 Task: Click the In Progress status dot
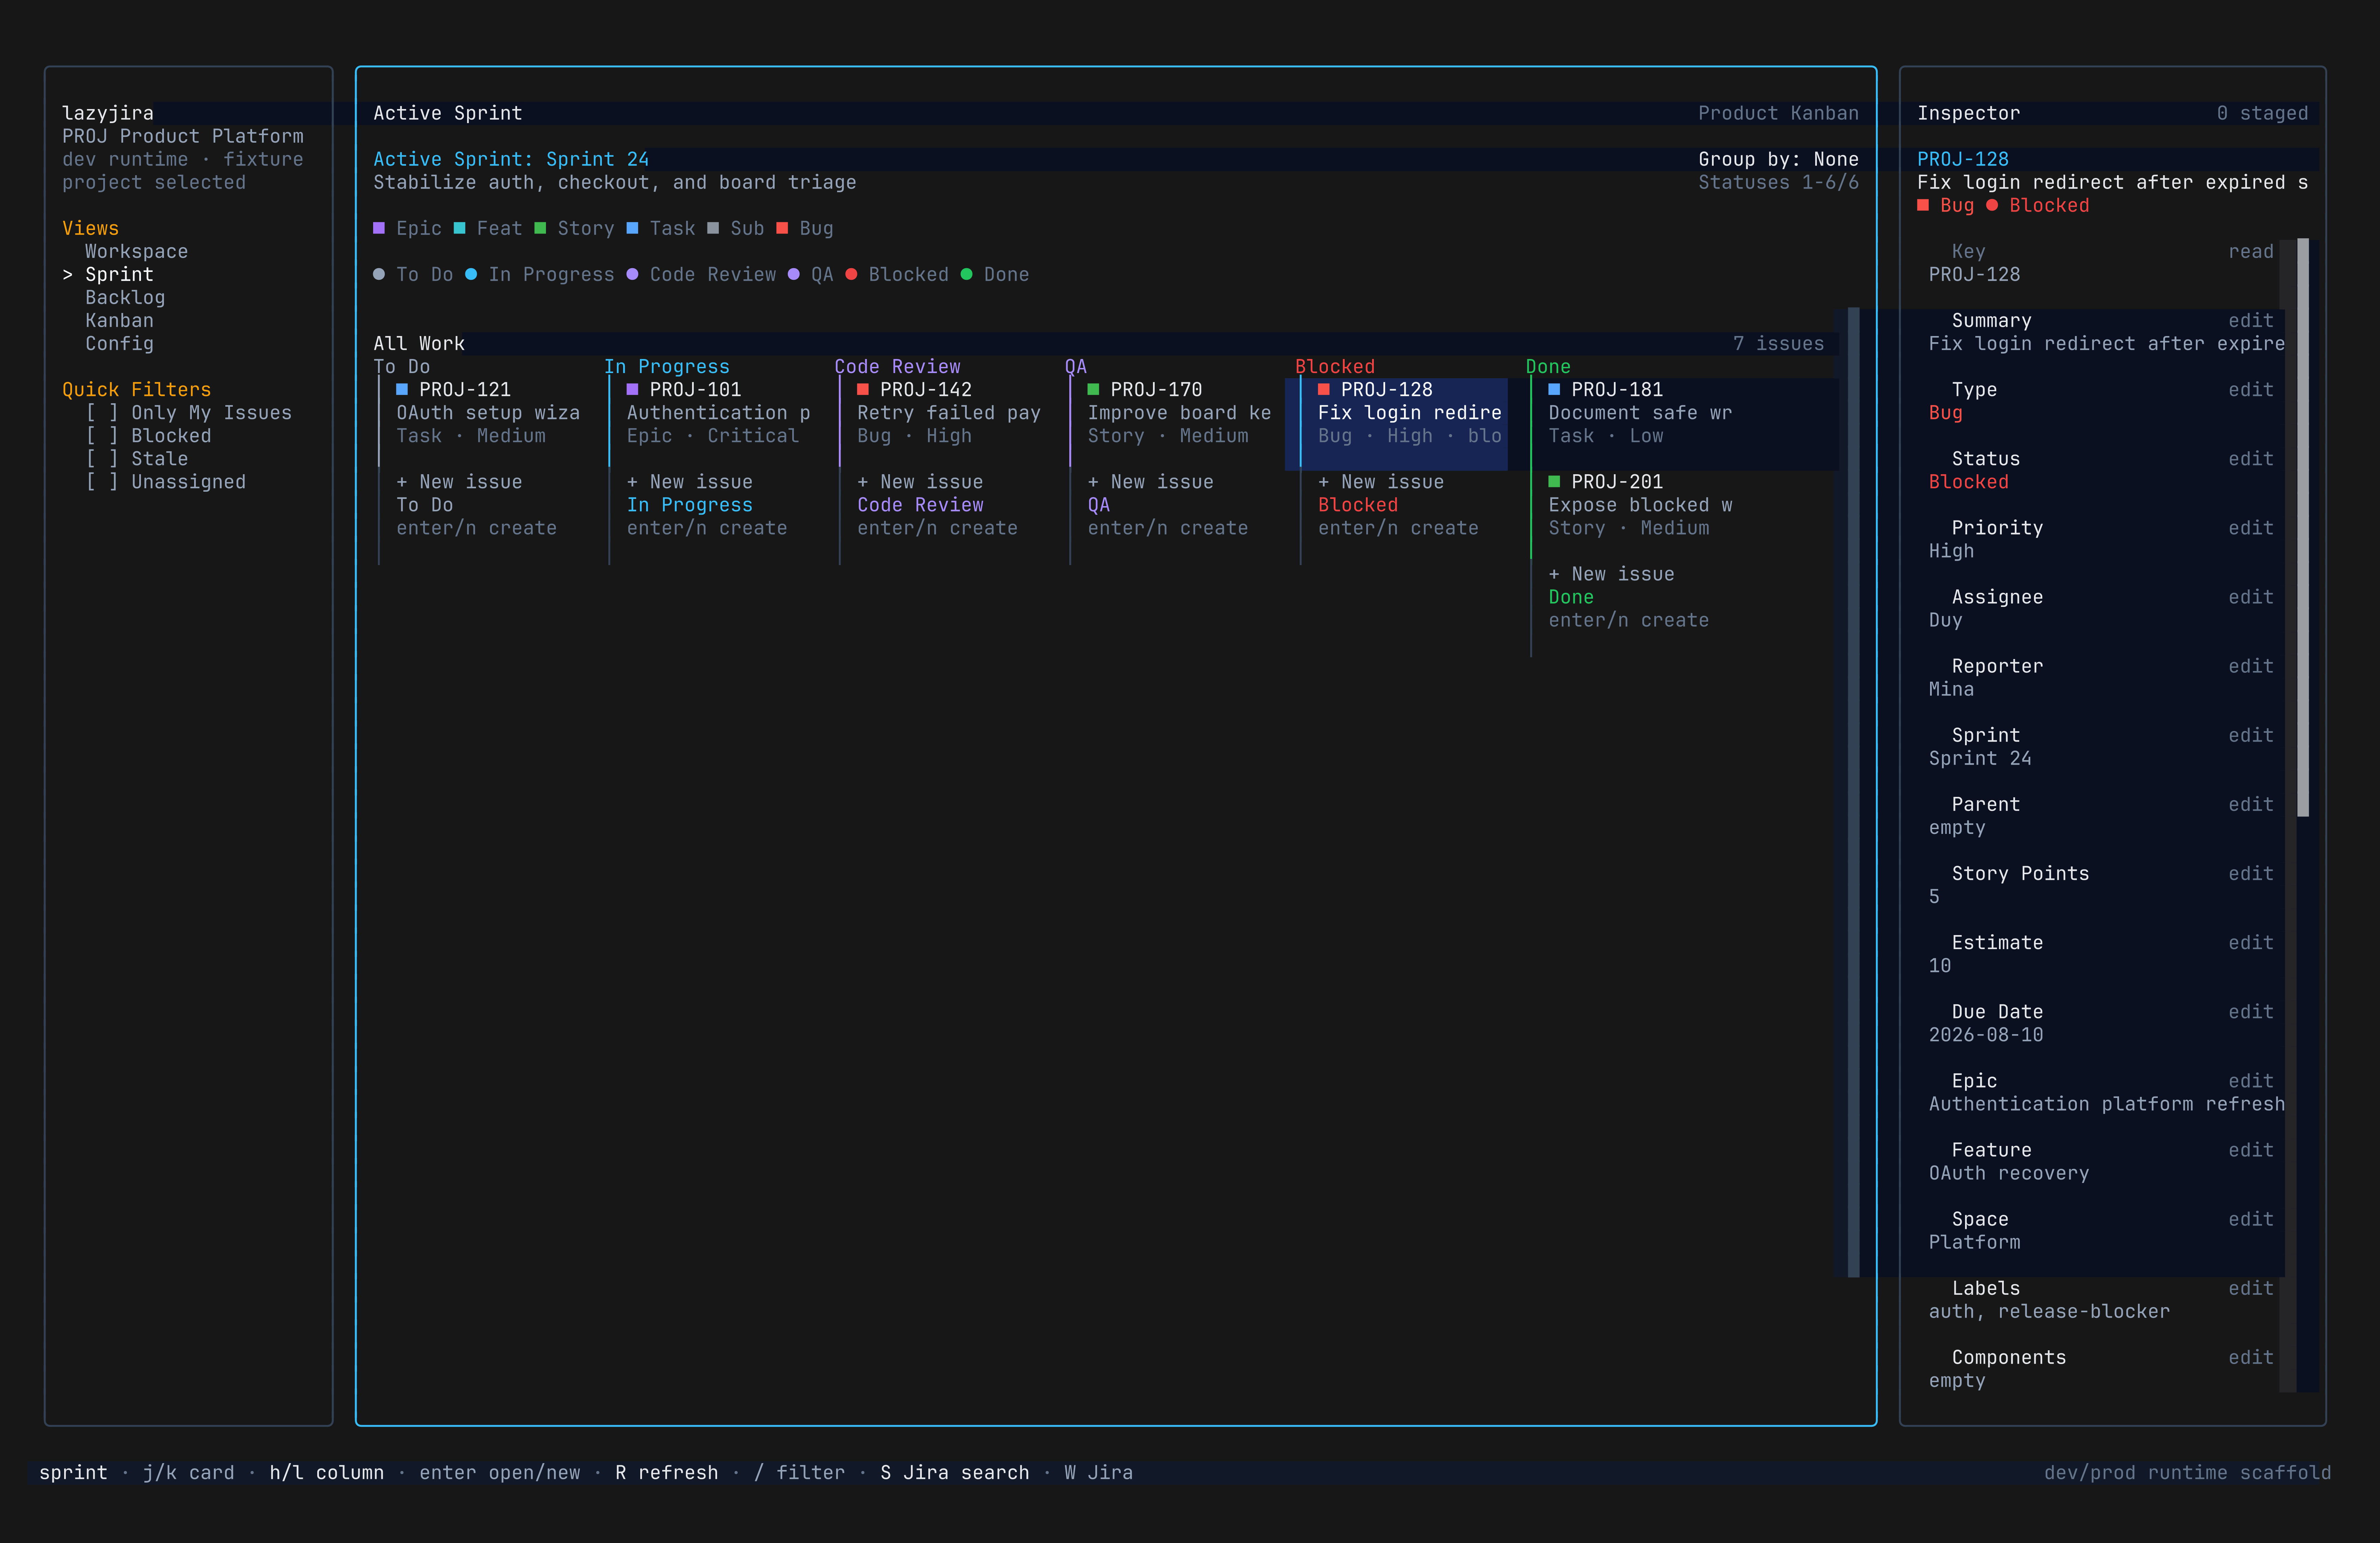point(471,274)
